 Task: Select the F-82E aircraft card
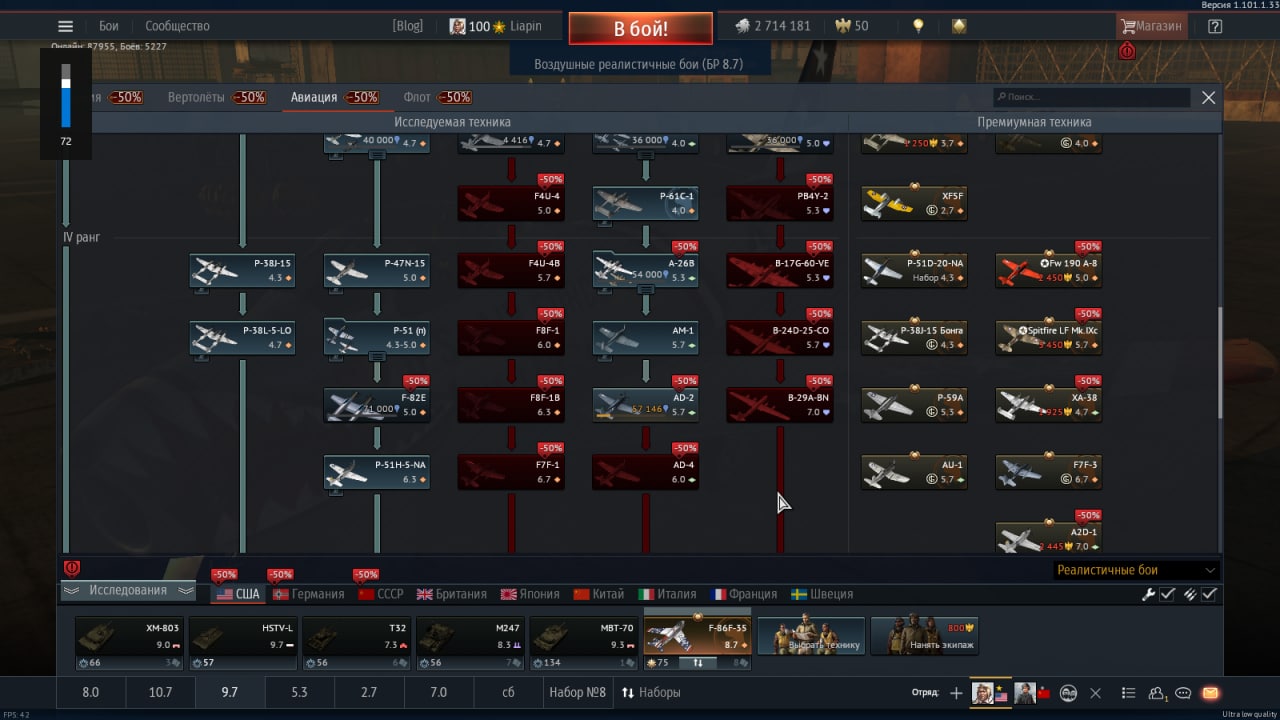(377, 405)
